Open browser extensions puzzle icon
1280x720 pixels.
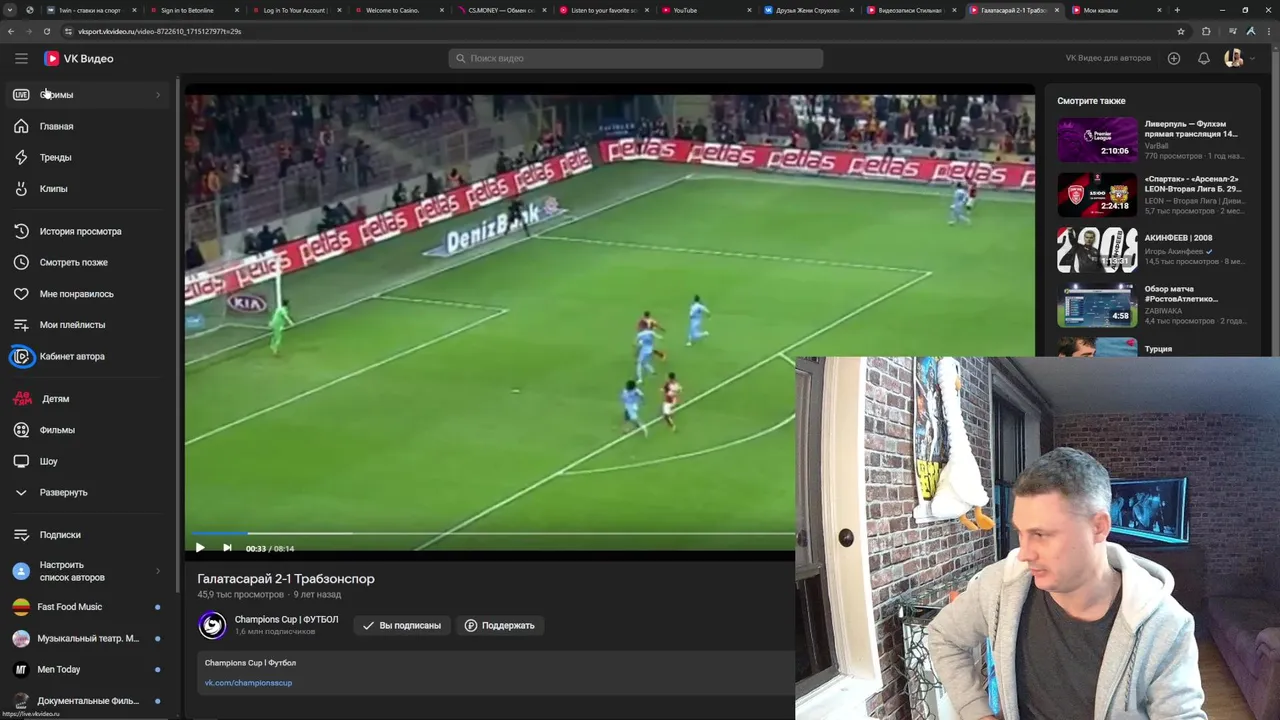pyautogui.click(x=1206, y=31)
